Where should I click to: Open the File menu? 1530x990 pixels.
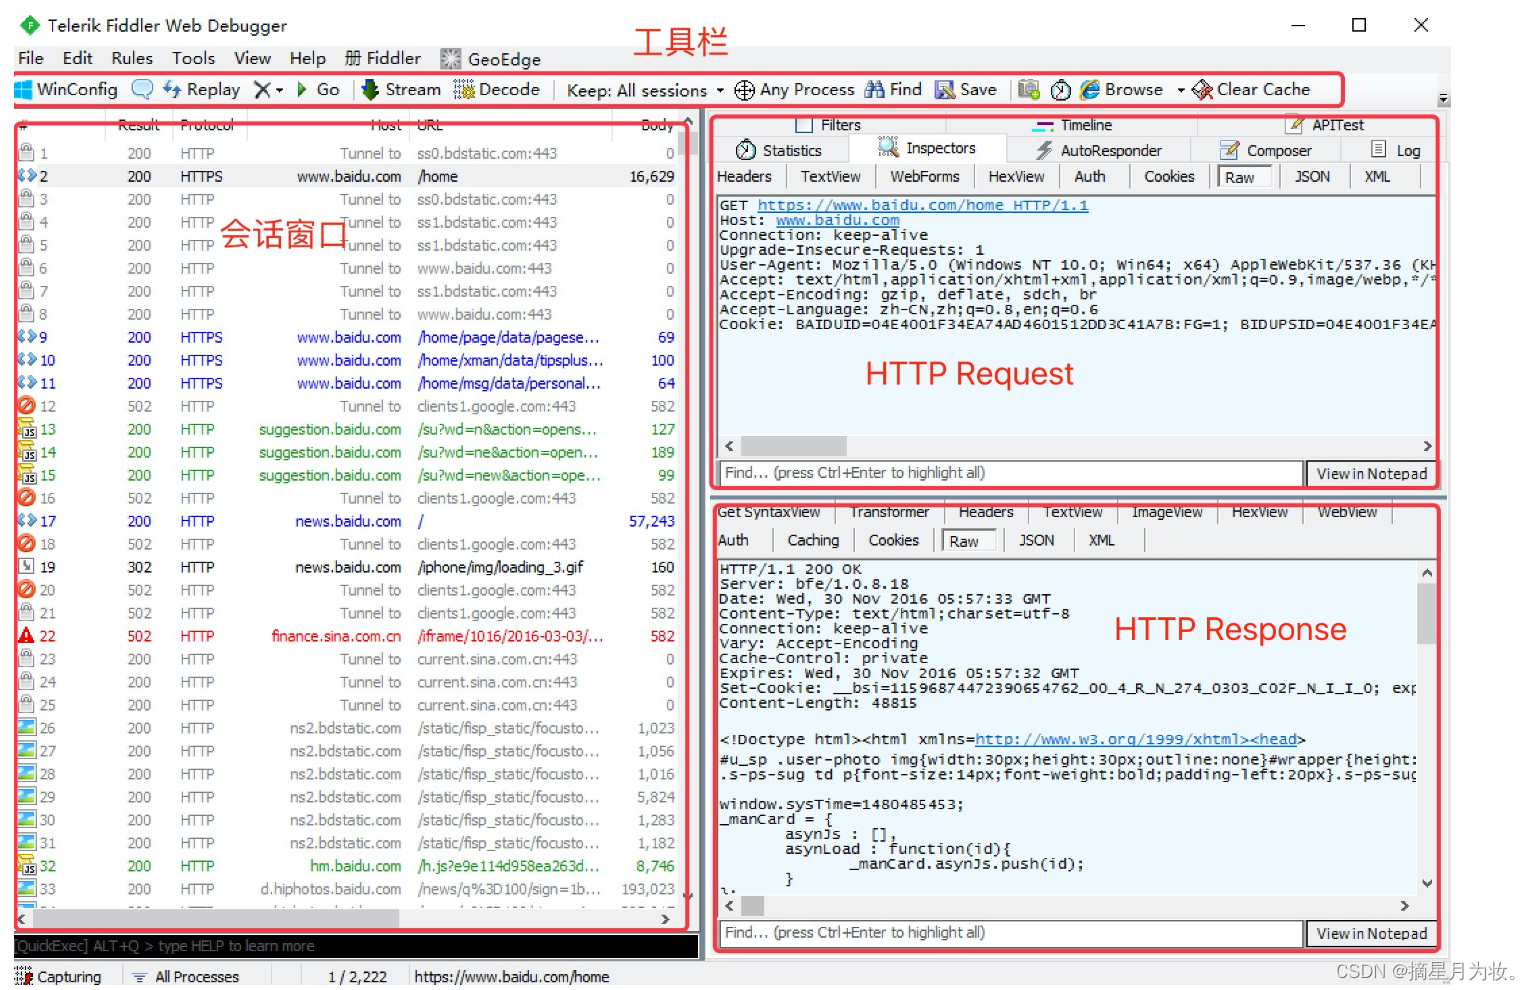coord(31,58)
